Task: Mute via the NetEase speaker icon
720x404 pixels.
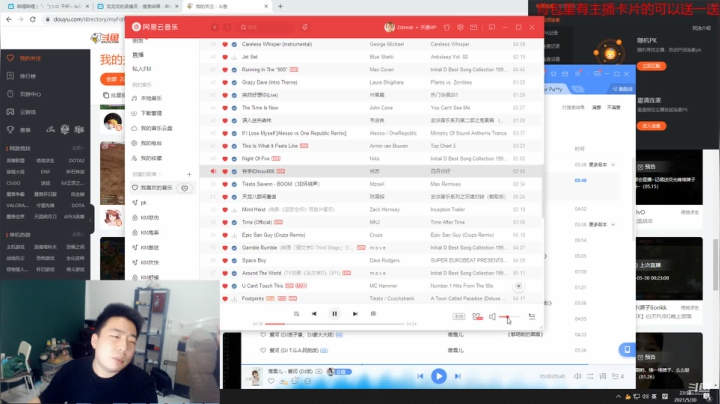Action: [492, 317]
